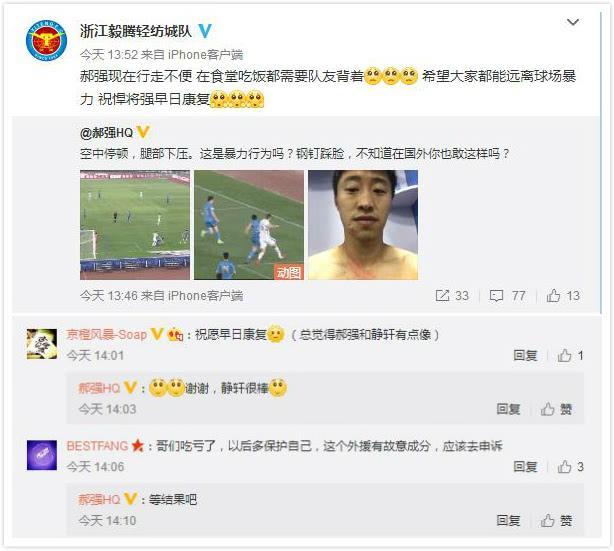This screenshot has width=614, height=551.
Task: Open the purple BESTFANG avatar
Action: click(x=42, y=455)
